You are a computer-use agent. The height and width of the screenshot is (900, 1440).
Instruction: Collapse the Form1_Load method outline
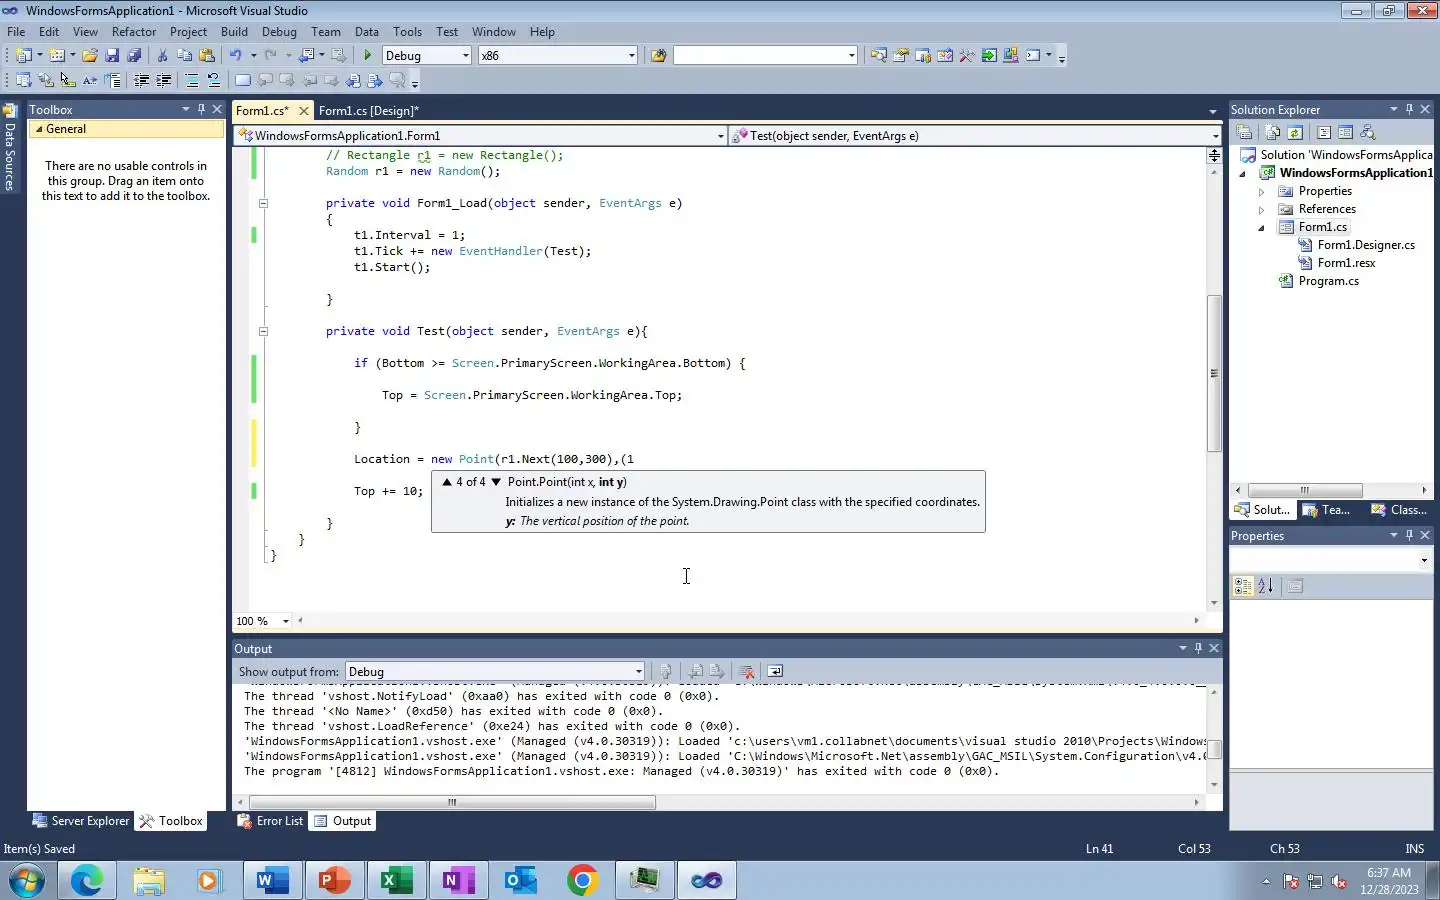pos(263,203)
